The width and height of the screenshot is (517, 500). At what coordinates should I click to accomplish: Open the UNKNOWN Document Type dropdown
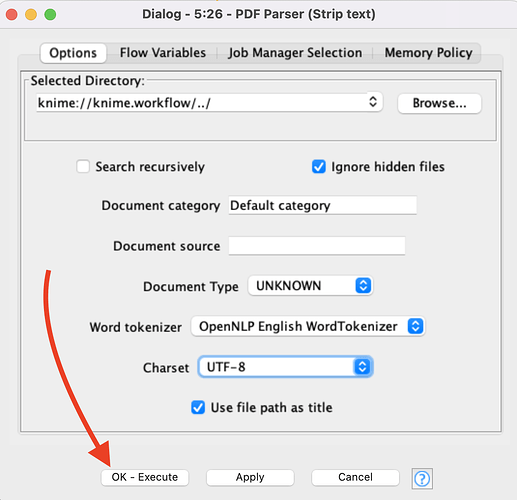pos(310,286)
